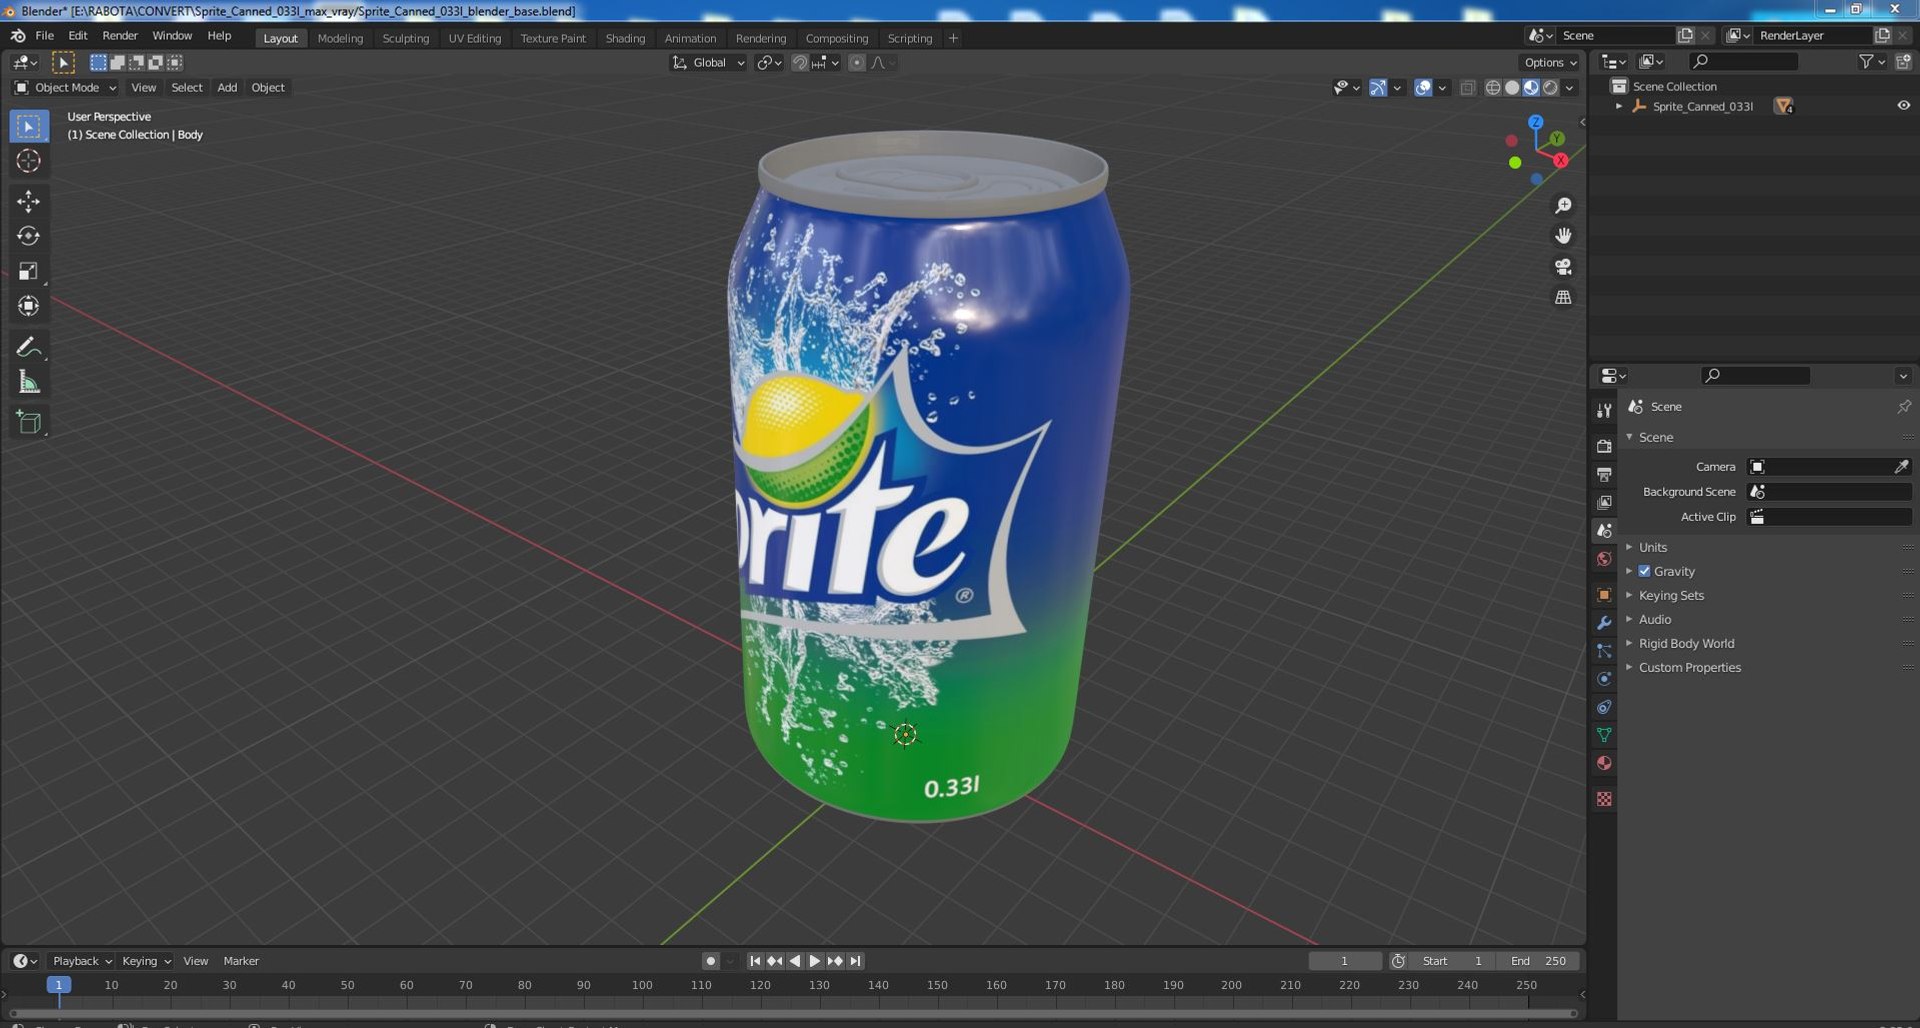Open the Render properties tab

coord(1604,446)
